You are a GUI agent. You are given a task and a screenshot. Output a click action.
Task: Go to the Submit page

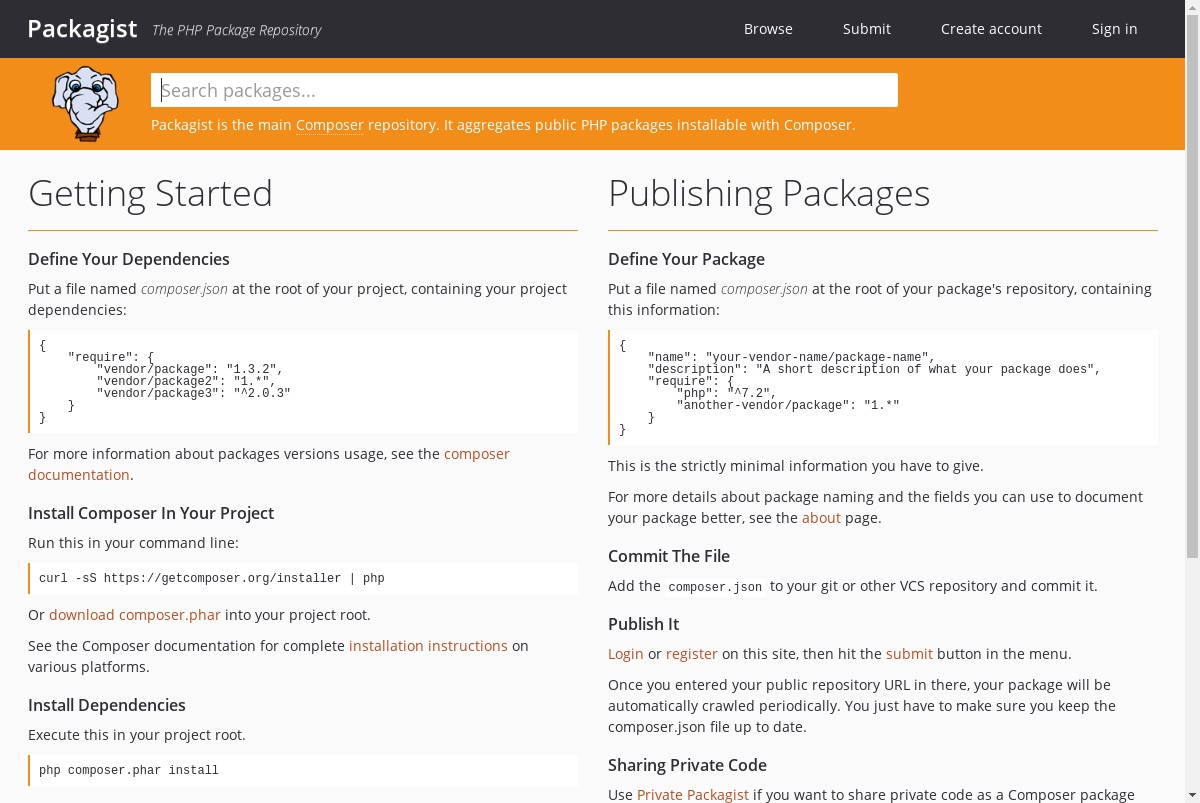pos(867,29)
